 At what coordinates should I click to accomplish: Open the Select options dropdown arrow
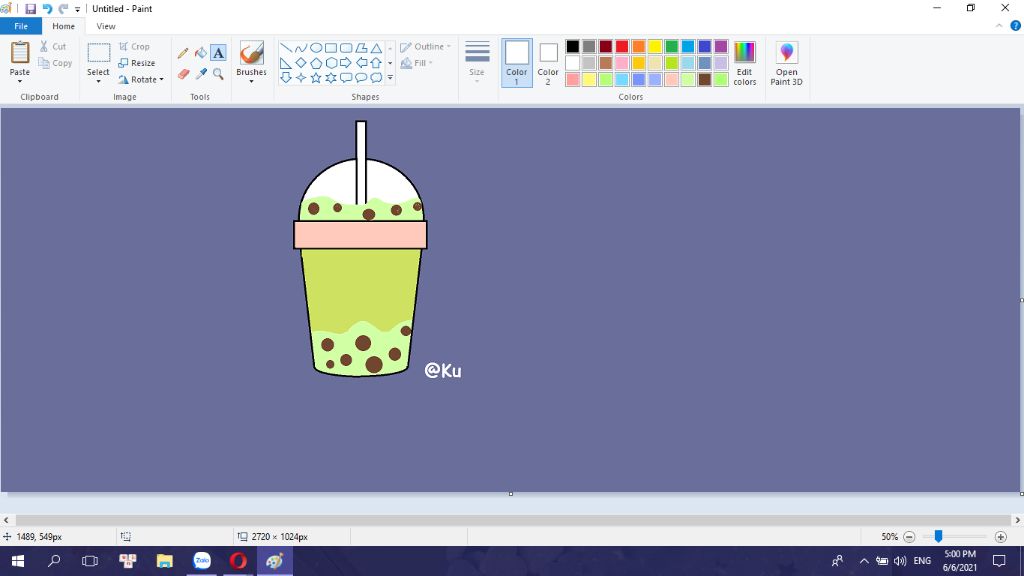click(x=99, y=81)
